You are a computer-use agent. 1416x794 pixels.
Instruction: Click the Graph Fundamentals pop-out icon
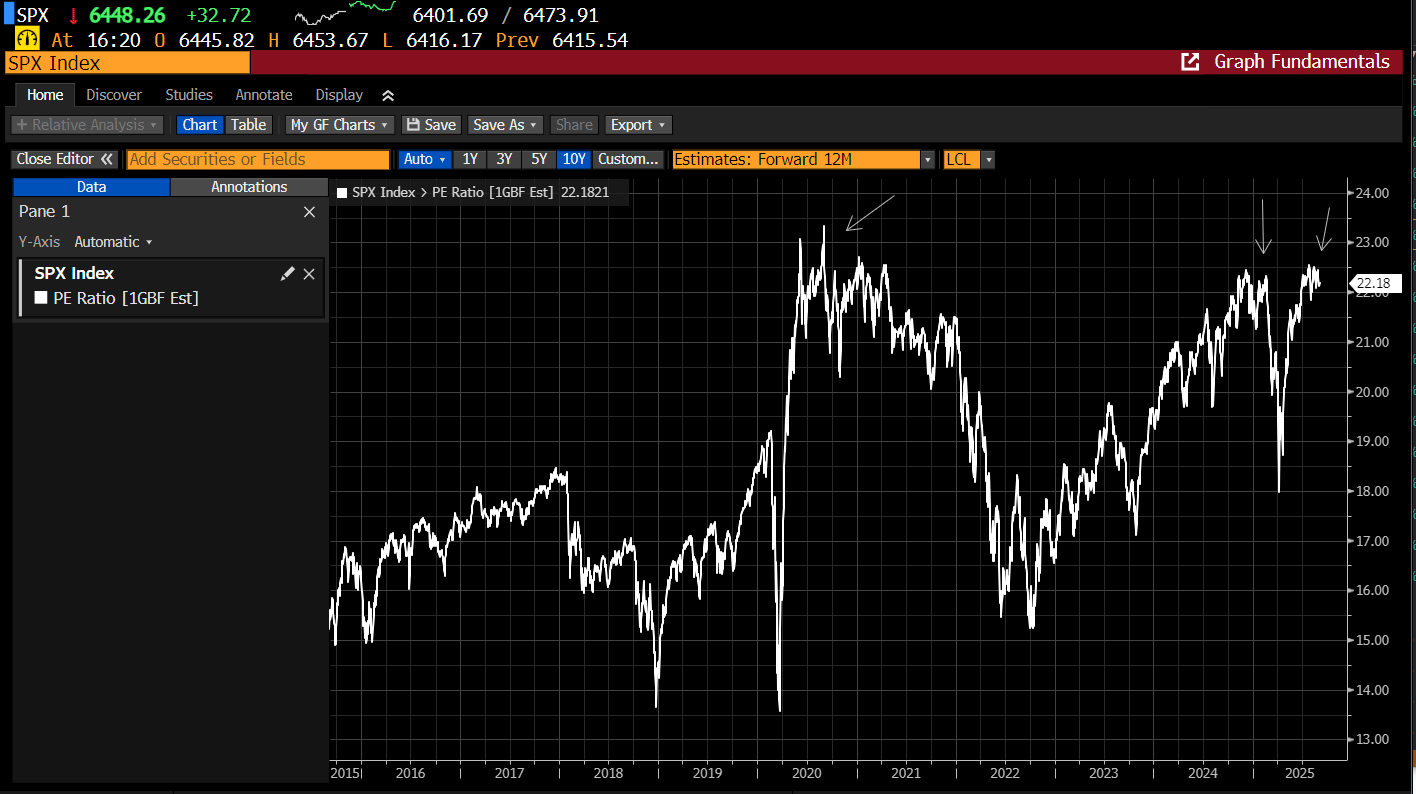1190,62
